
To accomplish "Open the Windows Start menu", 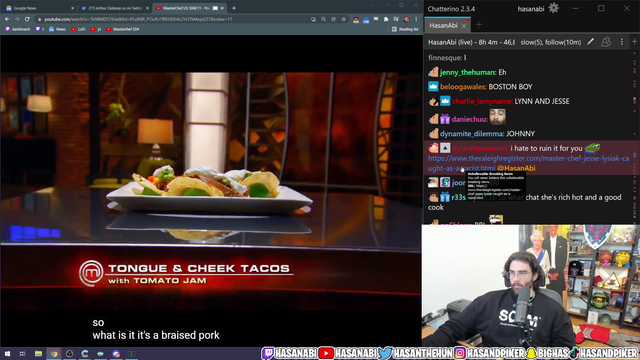I will [x=7, y=353].
